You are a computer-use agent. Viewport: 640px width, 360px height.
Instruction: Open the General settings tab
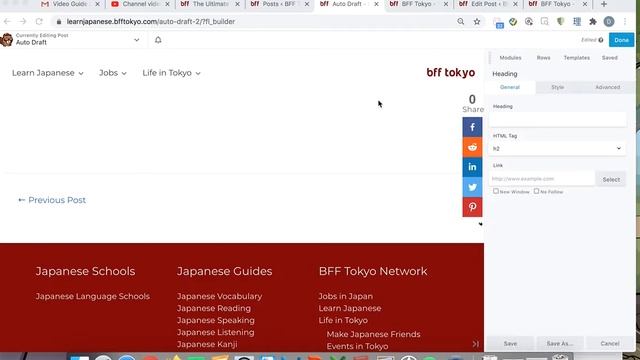[510, 87]
